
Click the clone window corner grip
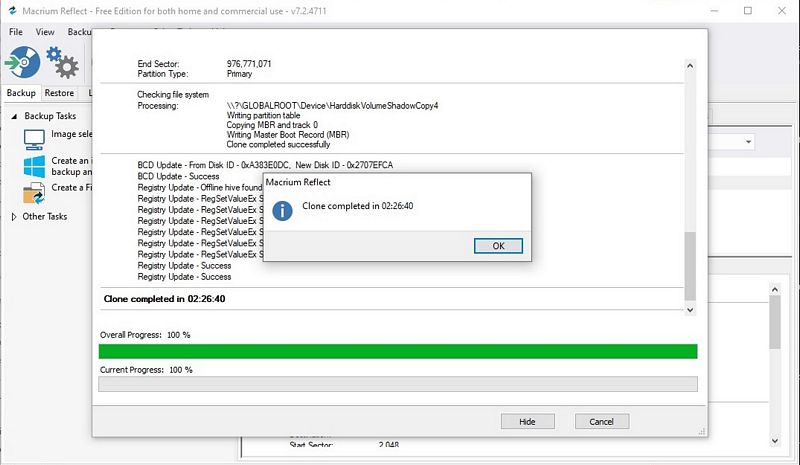[x=702, y=431]
